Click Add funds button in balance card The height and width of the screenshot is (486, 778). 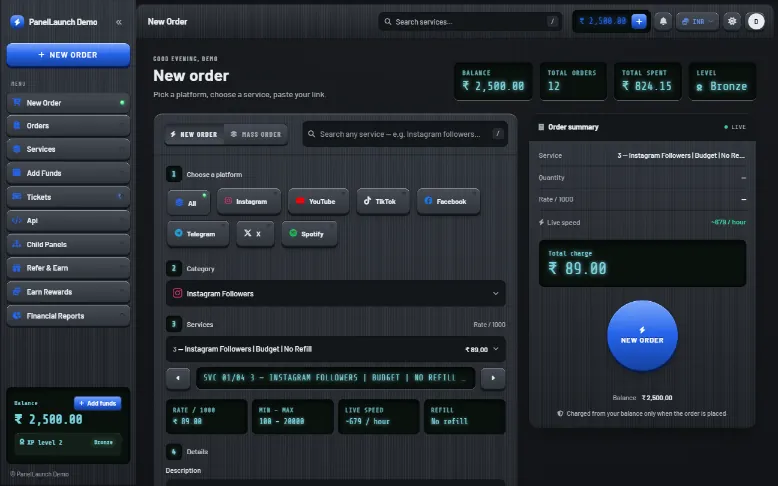coord(97,403)
